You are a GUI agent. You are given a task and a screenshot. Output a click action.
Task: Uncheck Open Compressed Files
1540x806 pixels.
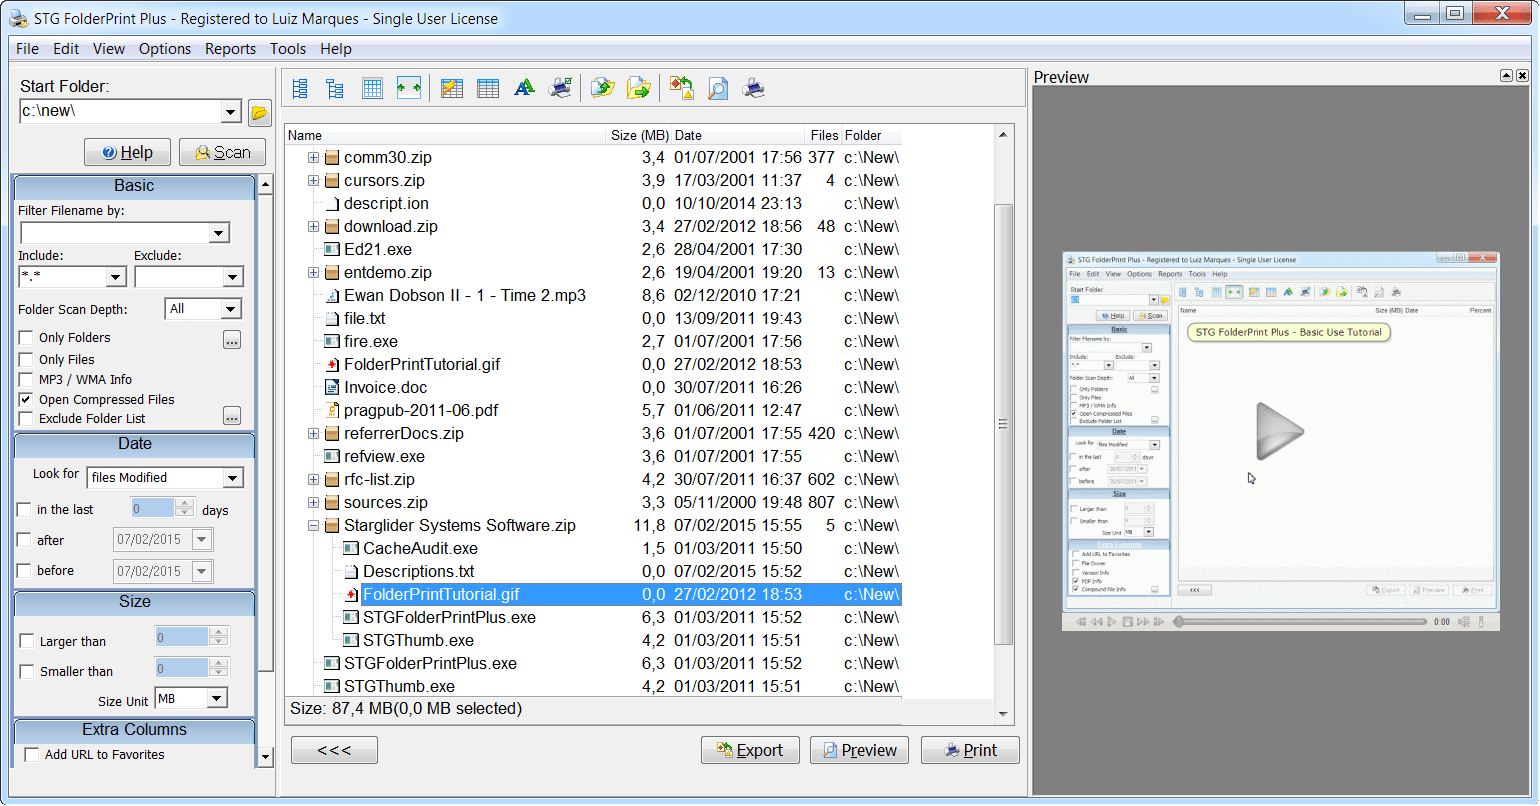point(27,399)
